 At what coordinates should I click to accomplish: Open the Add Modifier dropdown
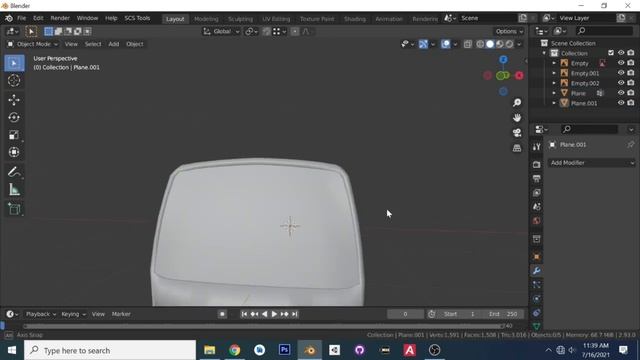(591, 163)
